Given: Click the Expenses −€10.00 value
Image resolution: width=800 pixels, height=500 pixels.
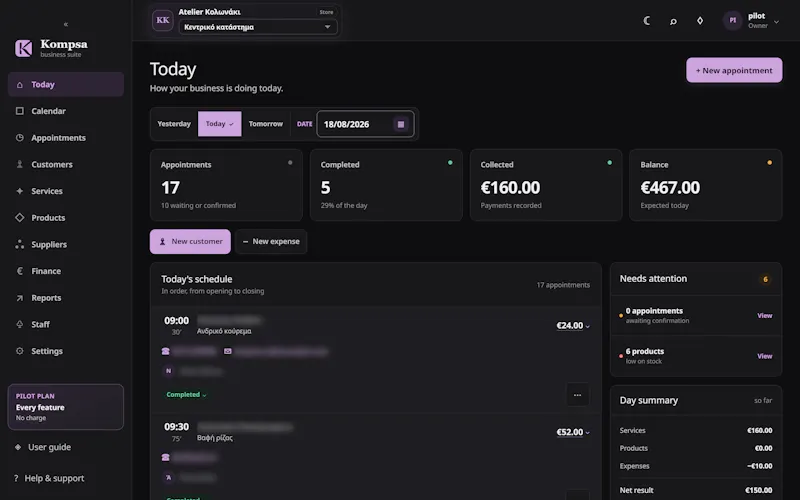Looking at the screenshot, I should point(760,466).
